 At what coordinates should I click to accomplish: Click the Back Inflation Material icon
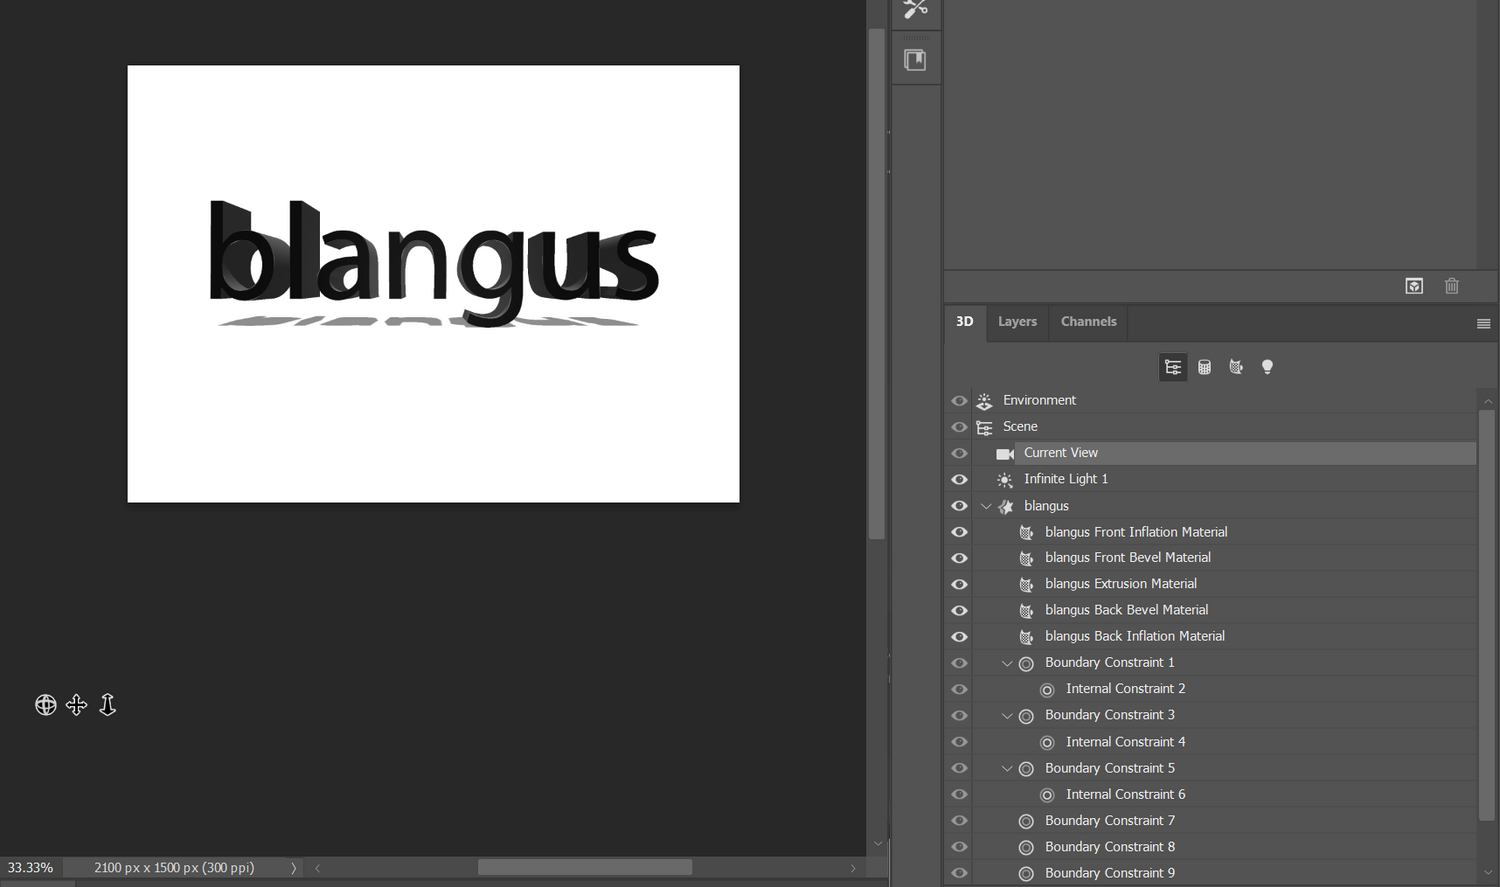(1026, 637)
